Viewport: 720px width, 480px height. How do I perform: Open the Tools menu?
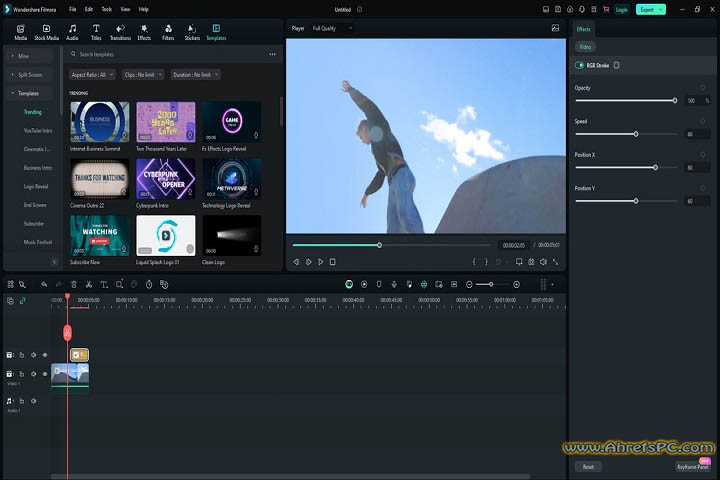pyautogui.click(x=107, y=9)
